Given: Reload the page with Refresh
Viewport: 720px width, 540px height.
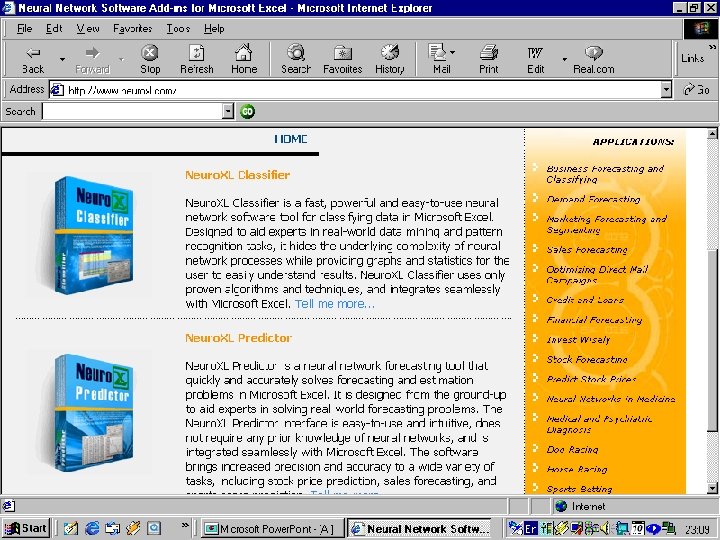Looking at the screenshot, I should pos(197,60).
